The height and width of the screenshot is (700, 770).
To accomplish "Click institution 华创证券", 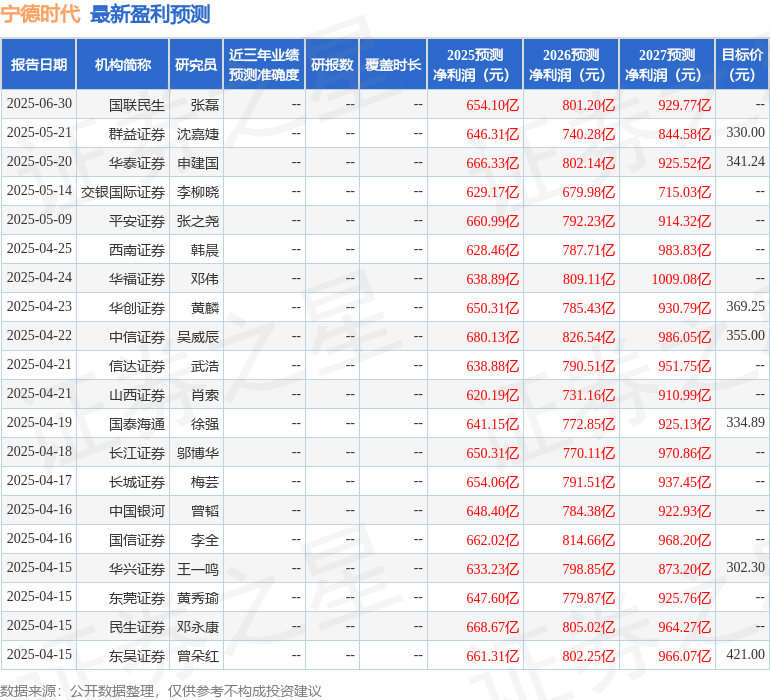I will click(x=137, y=308).
